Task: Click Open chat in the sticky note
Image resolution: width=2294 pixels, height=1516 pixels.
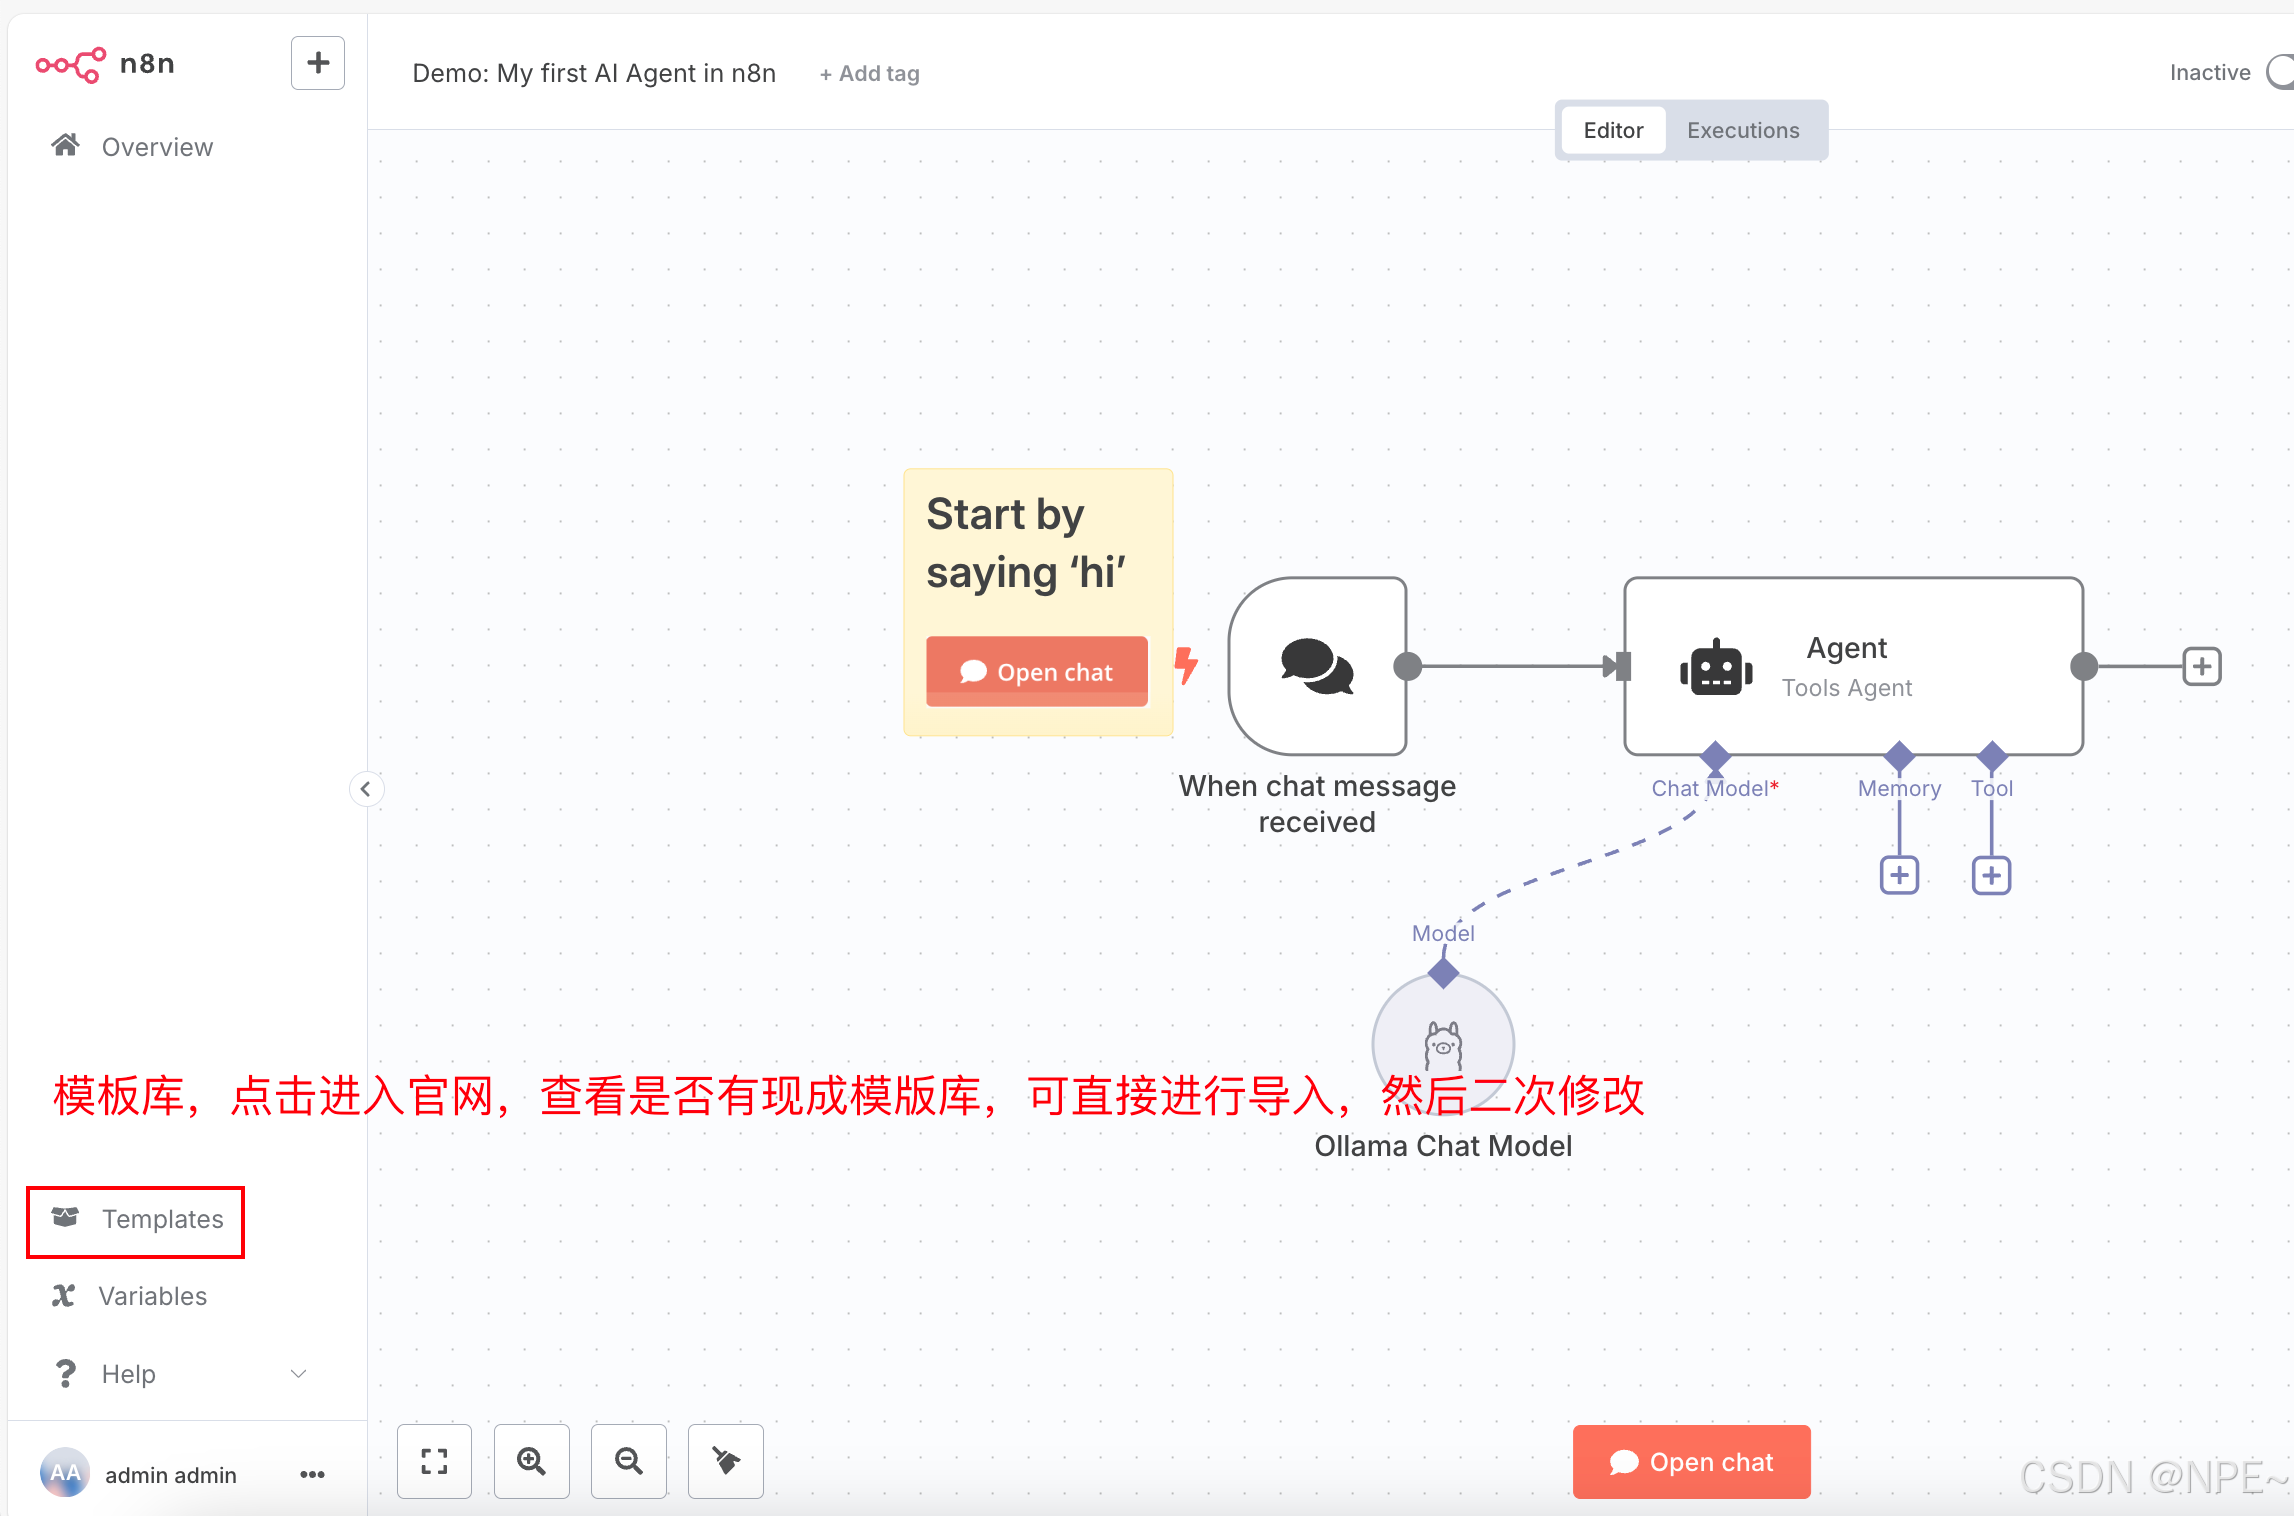Action: [x=1036, y=672]
